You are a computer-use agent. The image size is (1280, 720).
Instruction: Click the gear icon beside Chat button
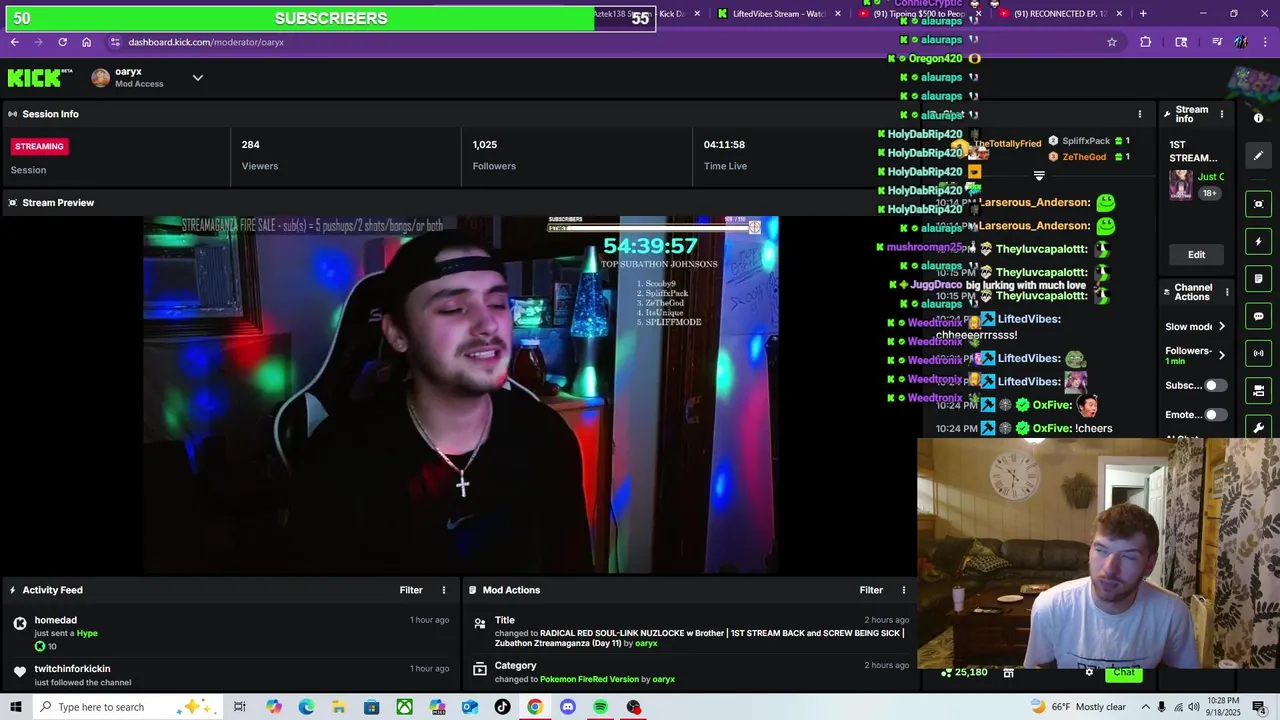click(1089, 672)
